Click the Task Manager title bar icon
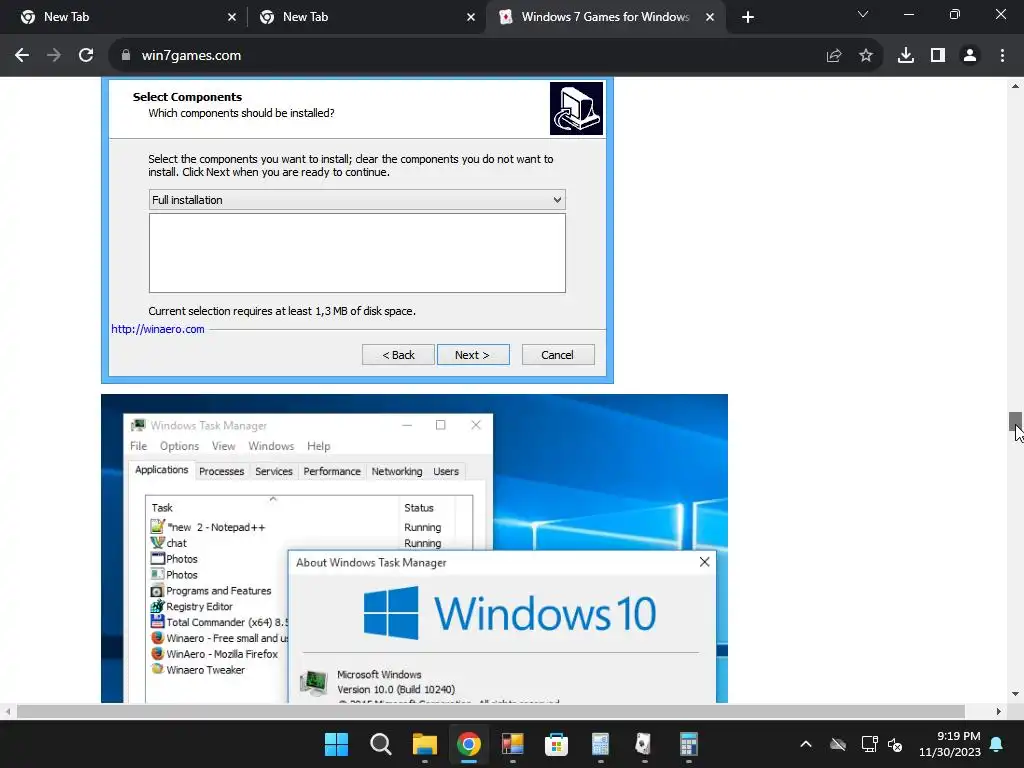 coord(138,425)
